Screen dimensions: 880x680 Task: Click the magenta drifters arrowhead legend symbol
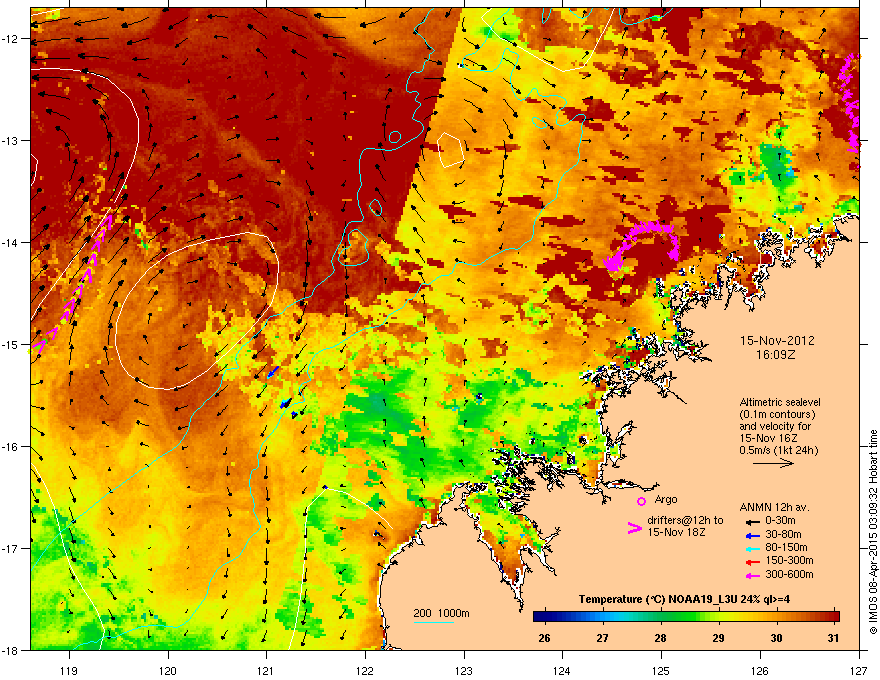[634, 528]
